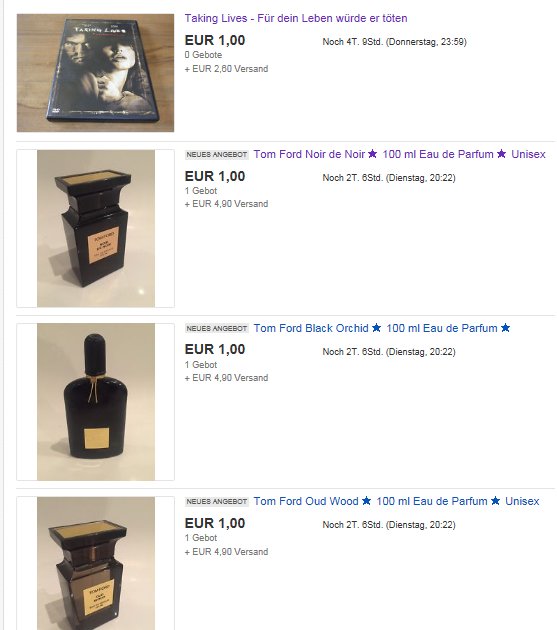Open the Taking Lives DVD listing title
The height and width of the screenshot is (630, 557).
[x=296, y=18]
